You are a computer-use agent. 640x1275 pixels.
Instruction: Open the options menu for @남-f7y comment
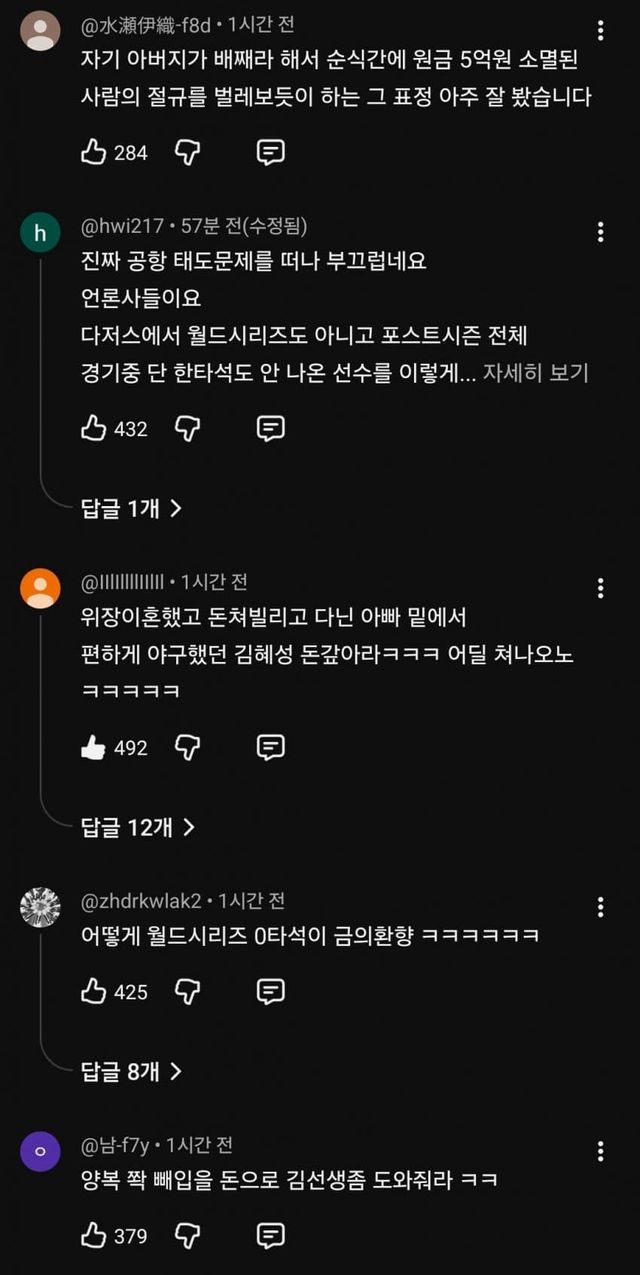[600, 1151]
